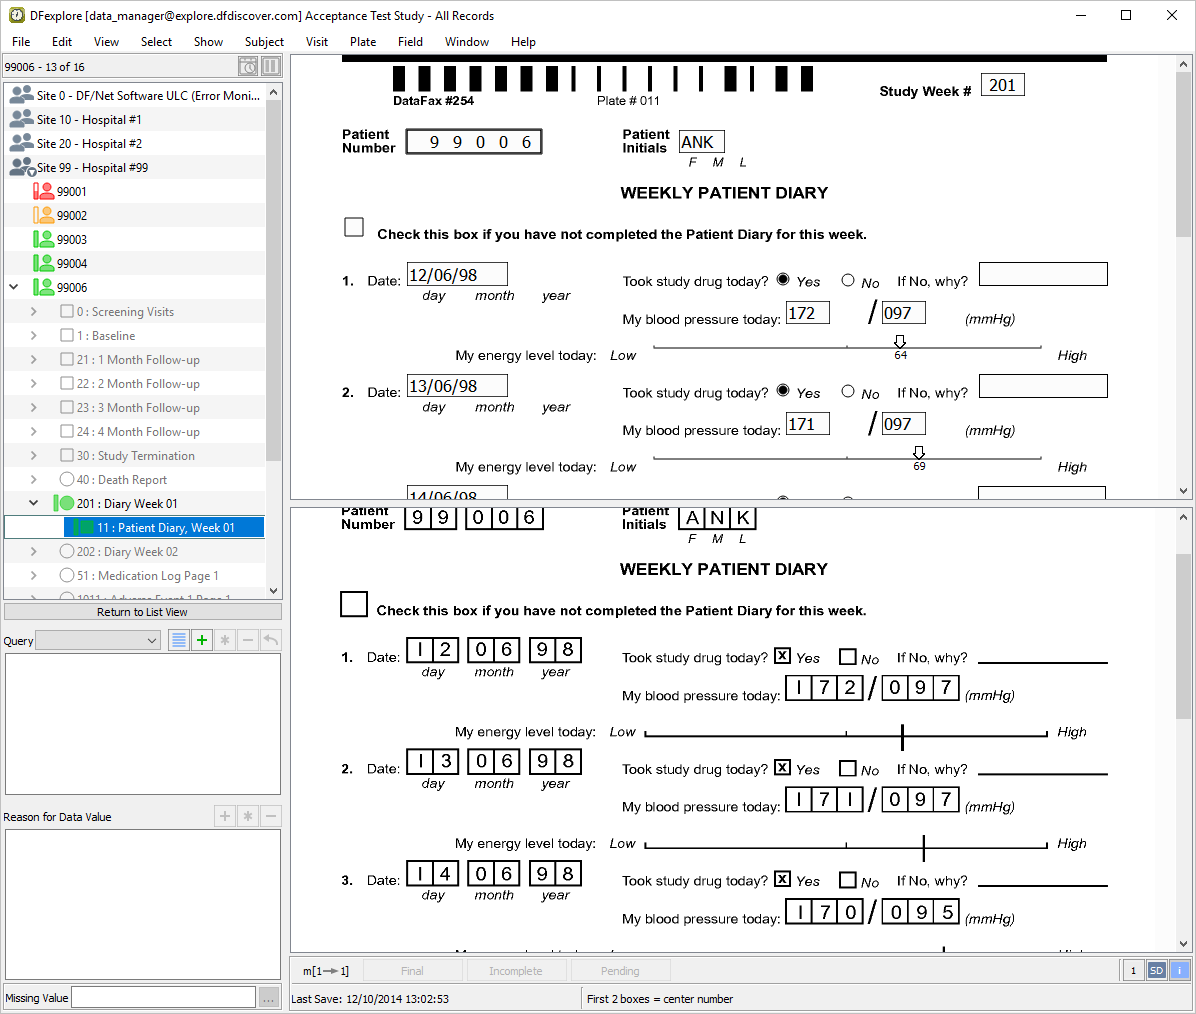
Task: Click the blue list view query icon
Action: [179, 640]
